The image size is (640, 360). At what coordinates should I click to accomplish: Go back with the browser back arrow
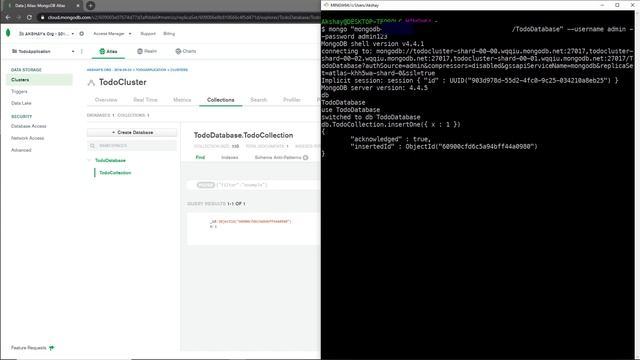[x=8, y=18]
